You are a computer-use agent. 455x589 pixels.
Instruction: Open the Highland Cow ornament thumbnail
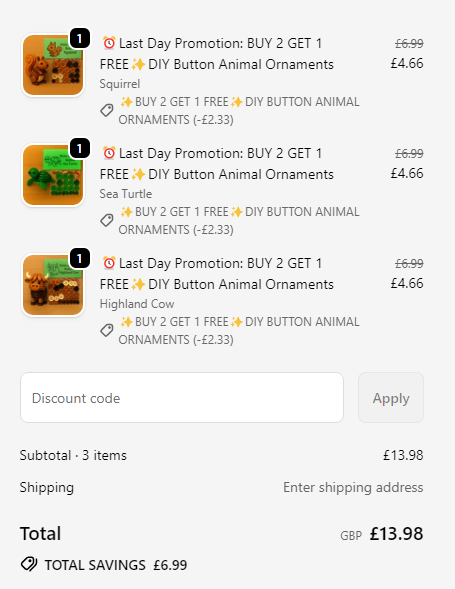53,285
